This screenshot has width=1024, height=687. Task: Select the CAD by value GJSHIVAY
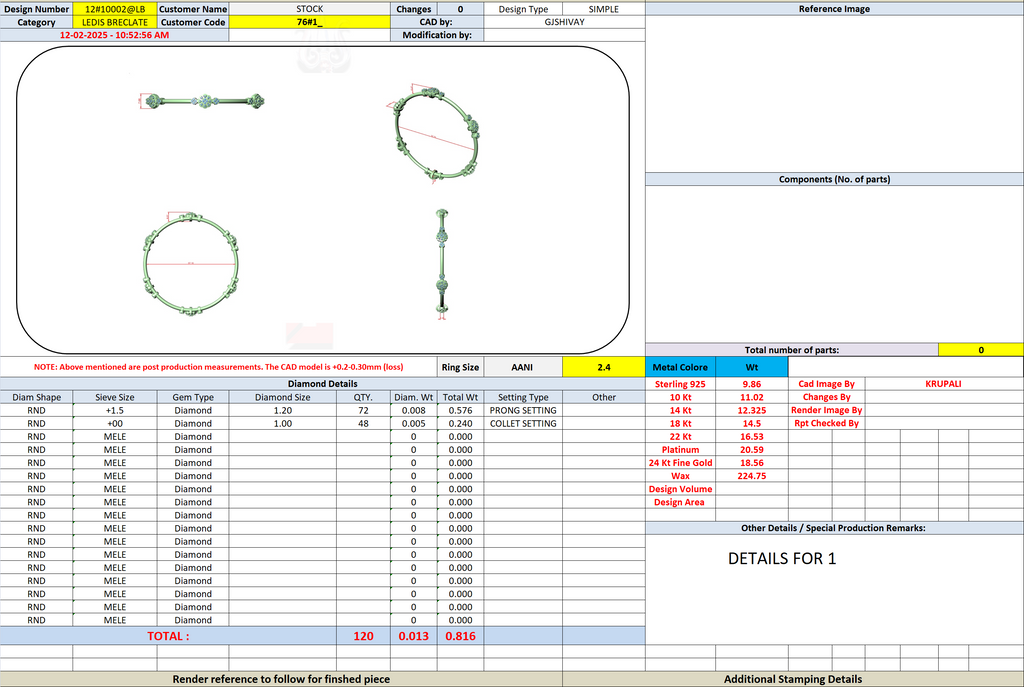click(x=564, y=22)
